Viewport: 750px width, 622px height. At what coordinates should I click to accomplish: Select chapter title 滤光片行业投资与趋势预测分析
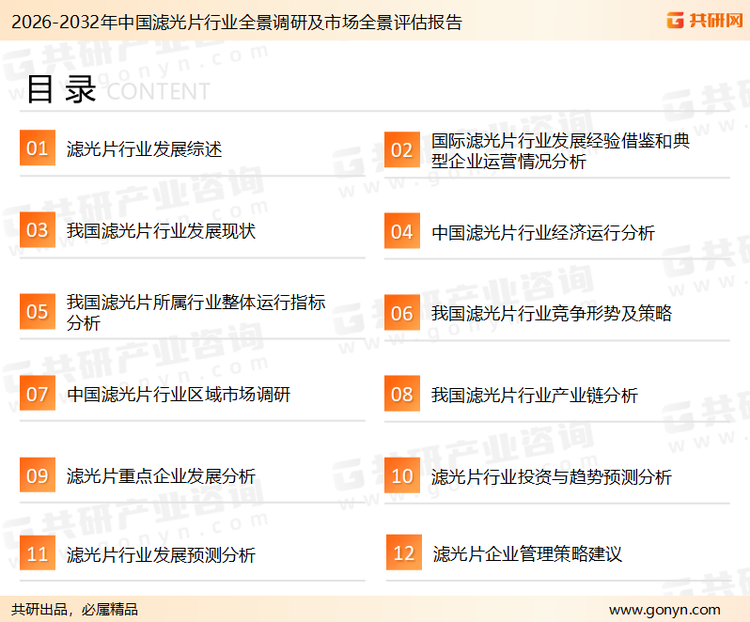pyautogui.click(x=551, y=477)
